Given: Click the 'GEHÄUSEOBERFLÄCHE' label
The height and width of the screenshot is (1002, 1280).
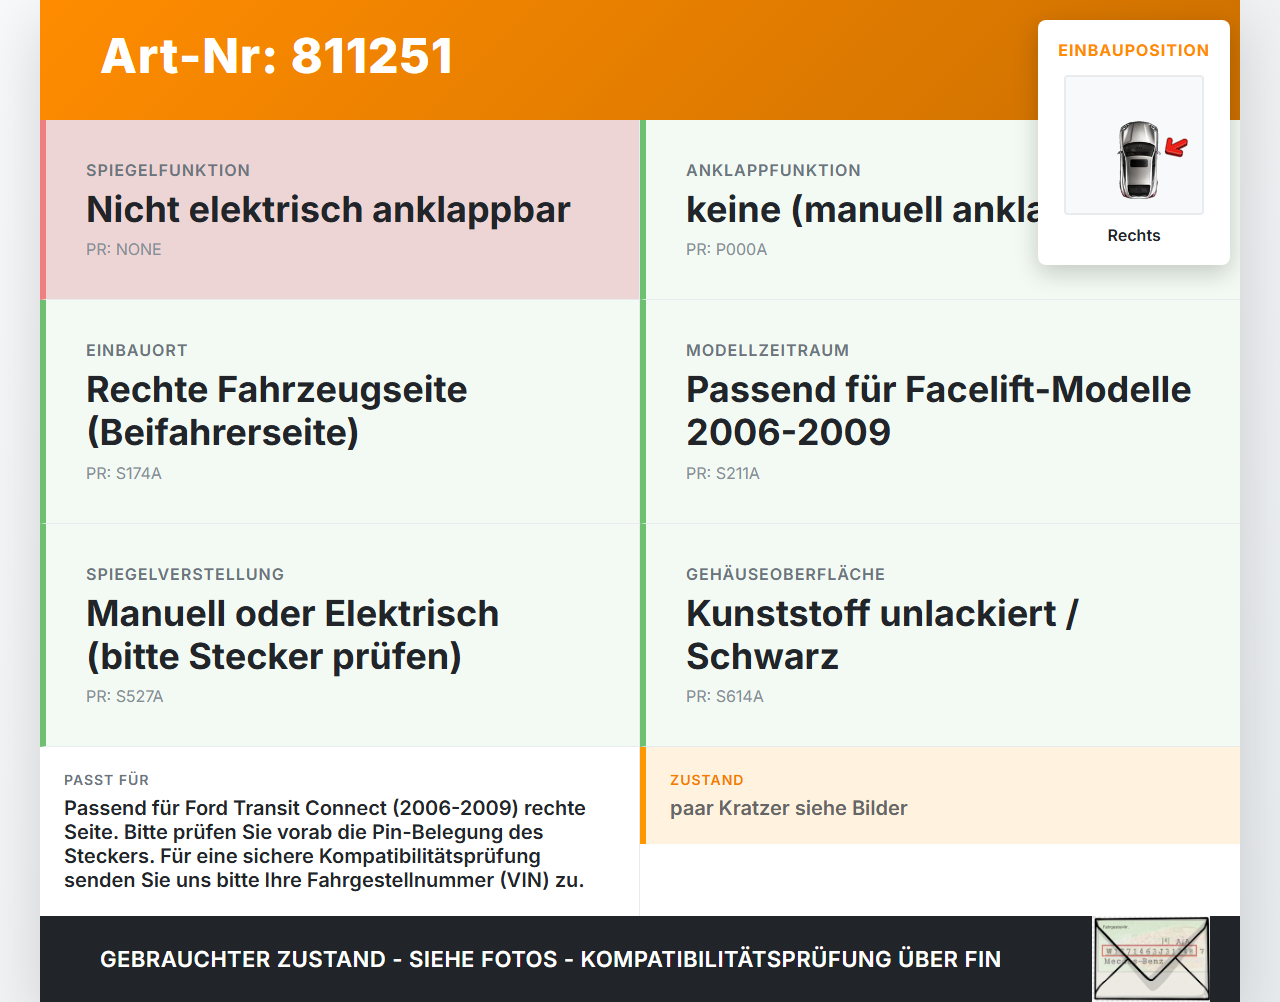Looking at the screenshot, I should pyautogui.click(x=785, y=574).
